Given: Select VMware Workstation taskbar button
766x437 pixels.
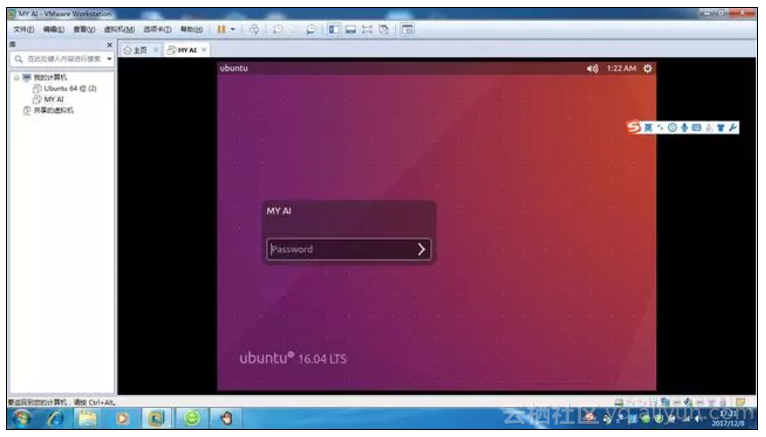Looking at the screenshot, I should tap(156, 418).
